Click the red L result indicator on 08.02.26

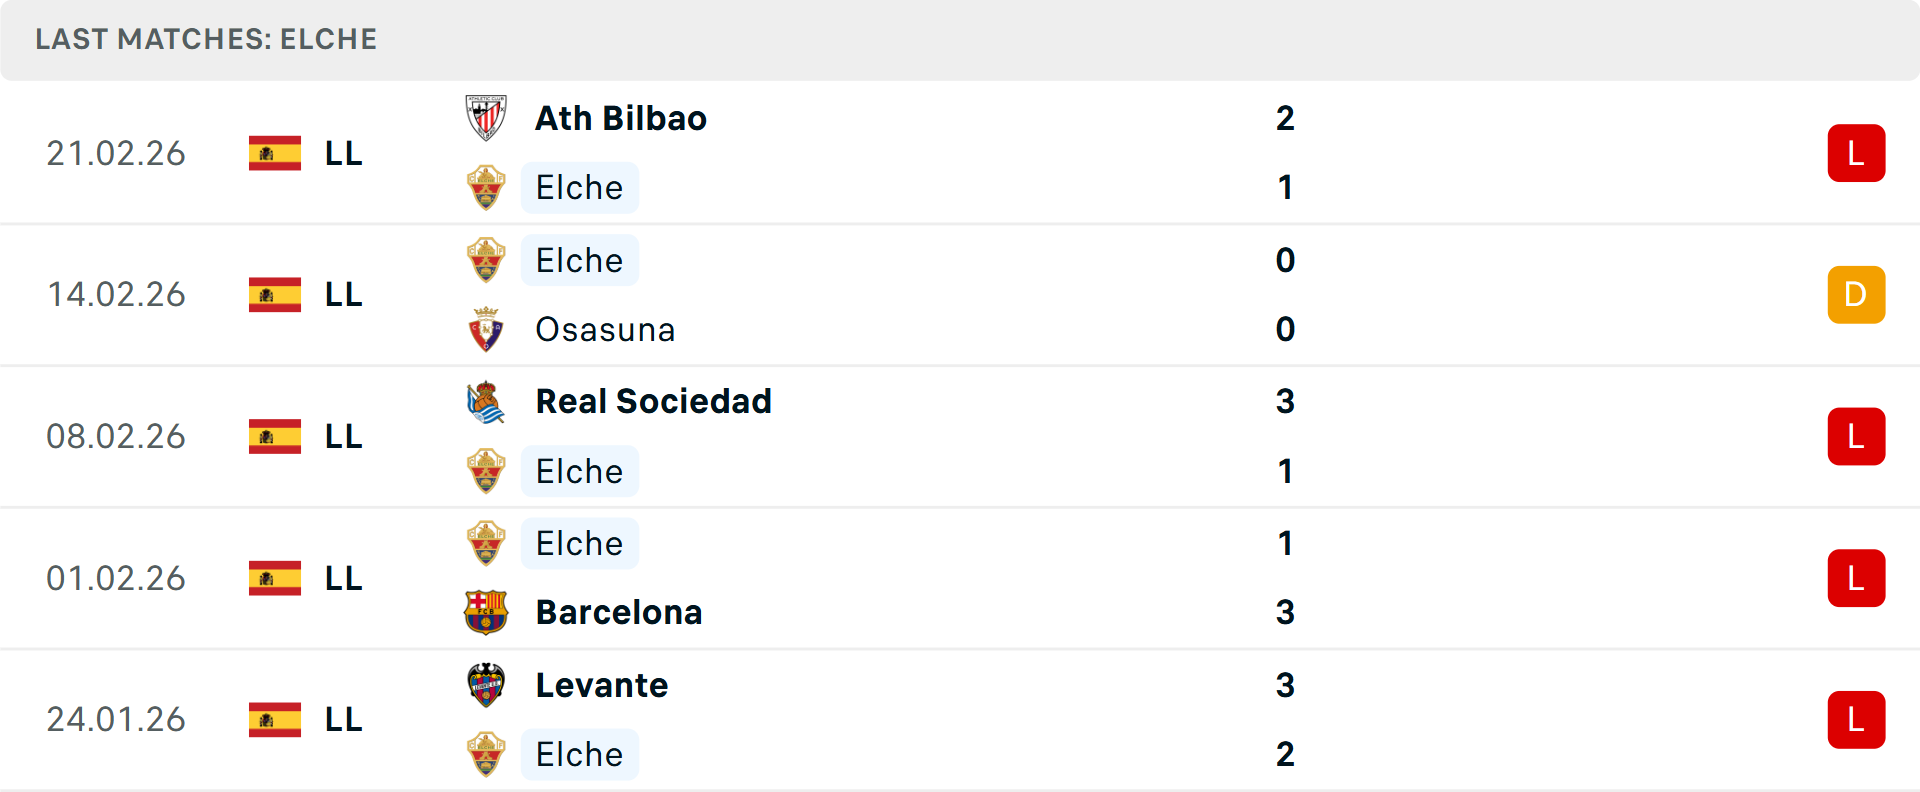[1857, 436]
